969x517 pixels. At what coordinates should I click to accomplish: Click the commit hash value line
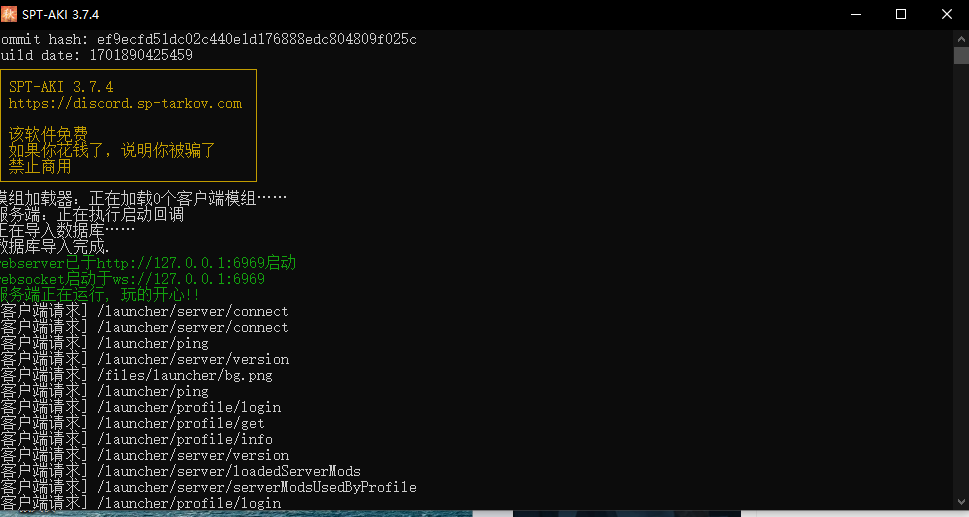coord(256,39)
